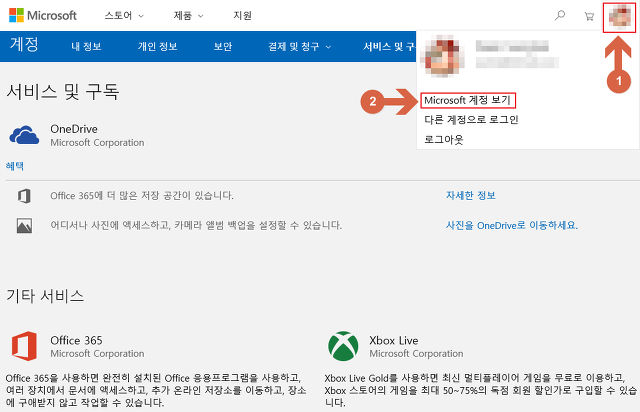The image size is (640, 412).
Task: Go to the 개인 정보 tab
Action: [158, 47]
